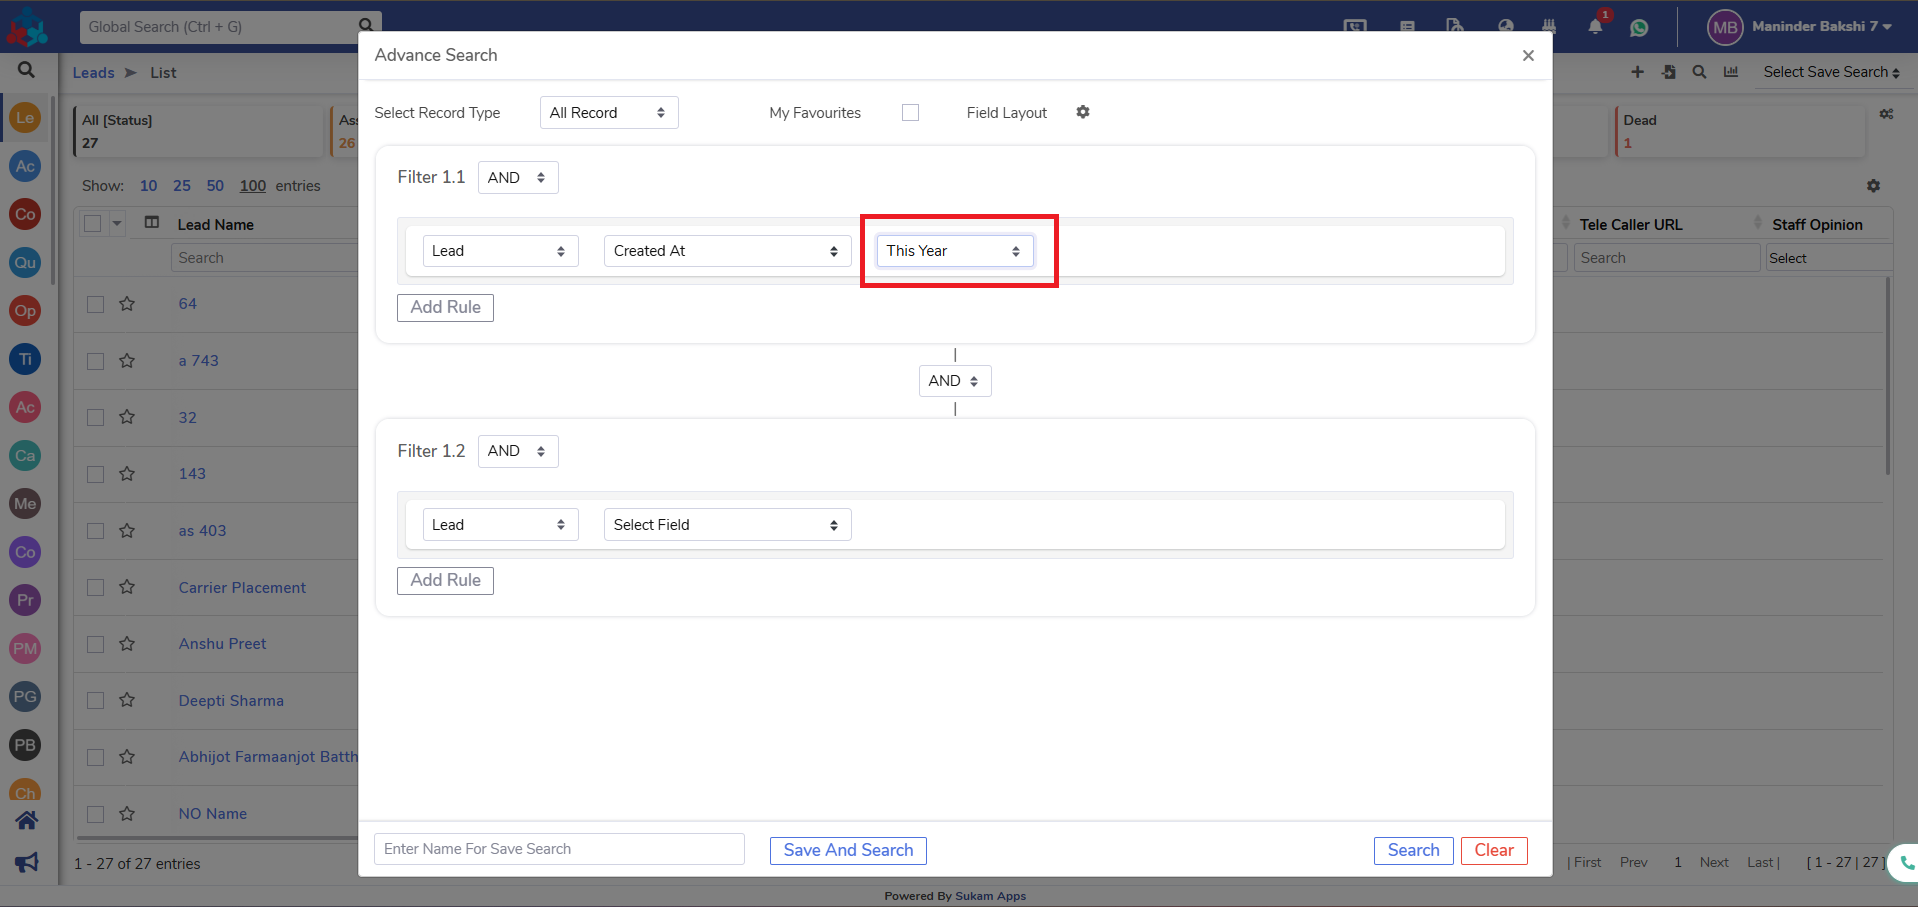Open the Op module in sidebar
Screen dimensions: 1918x907
click(x=25, y=311)
